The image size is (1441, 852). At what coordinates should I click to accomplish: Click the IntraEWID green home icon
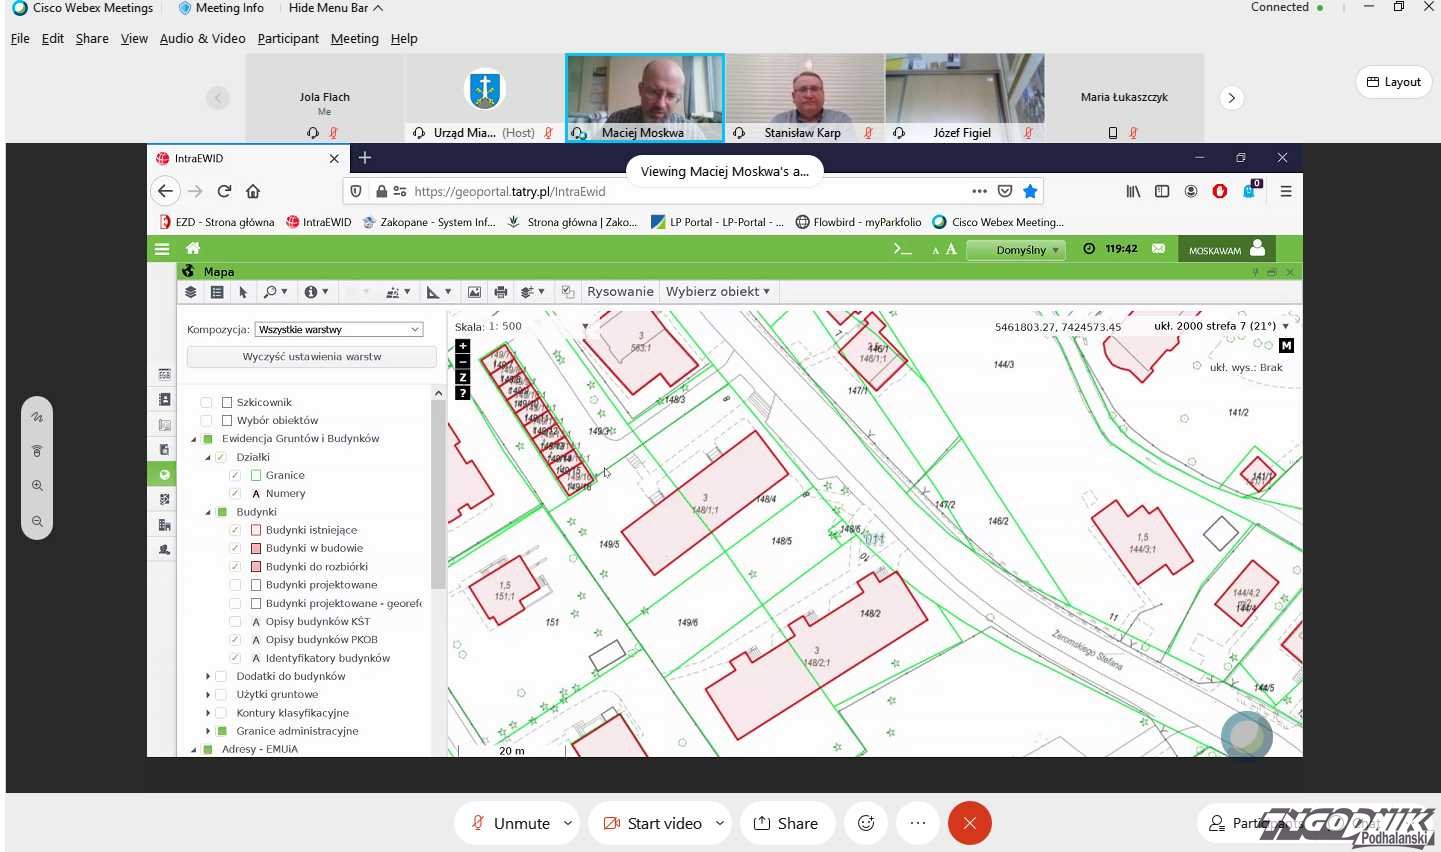point(193,249)
